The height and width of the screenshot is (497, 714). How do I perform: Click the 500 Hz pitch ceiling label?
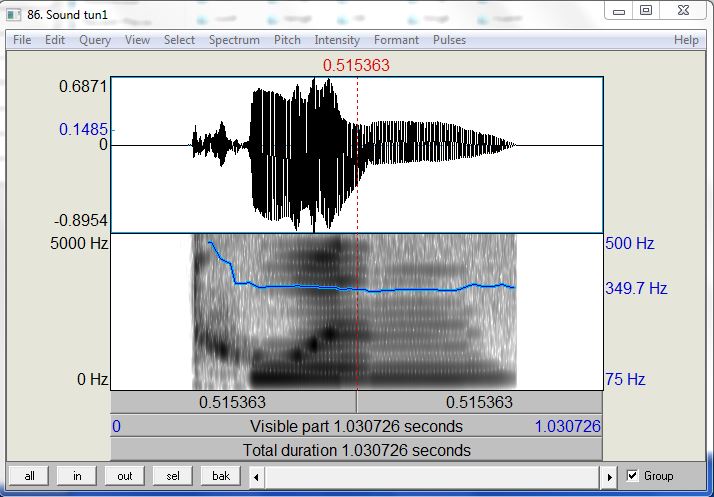[x=630, y=243]
